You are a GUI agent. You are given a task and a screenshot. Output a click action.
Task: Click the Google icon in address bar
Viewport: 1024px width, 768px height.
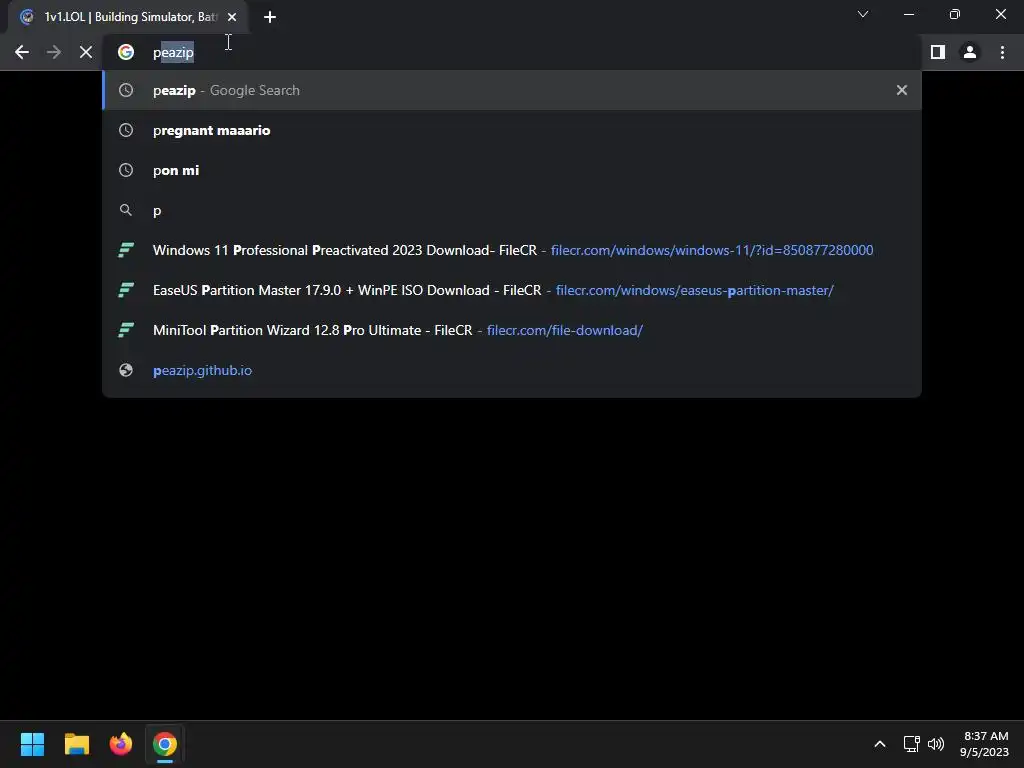pos(126,52)
